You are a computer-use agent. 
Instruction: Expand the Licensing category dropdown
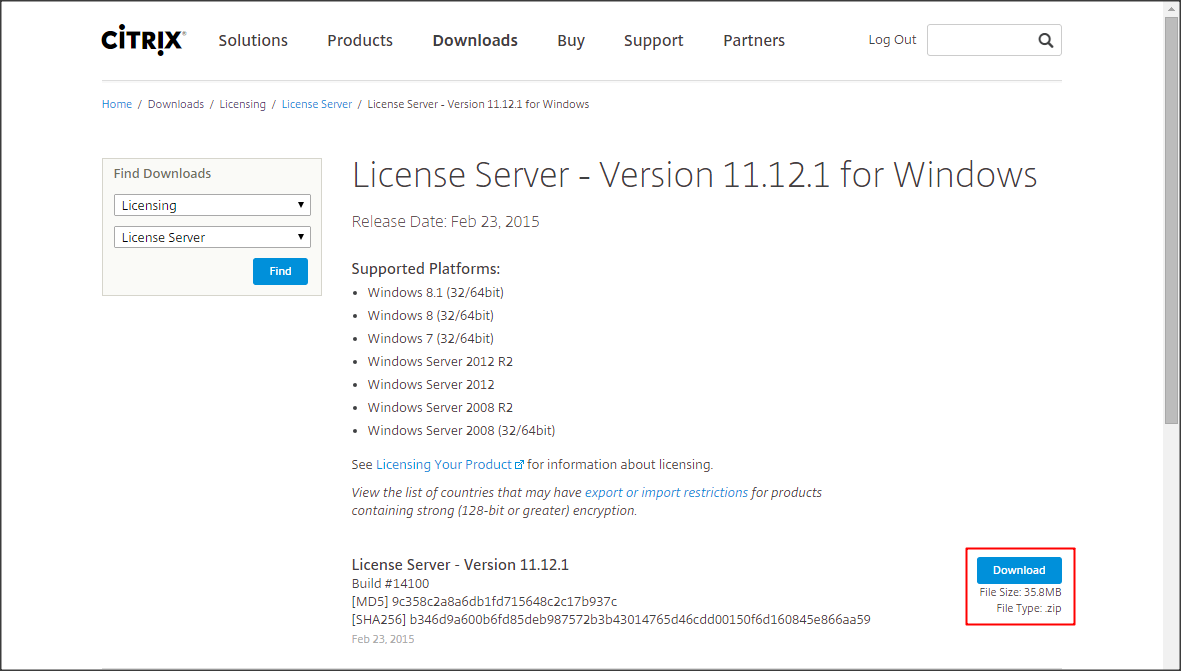(212, 205)
